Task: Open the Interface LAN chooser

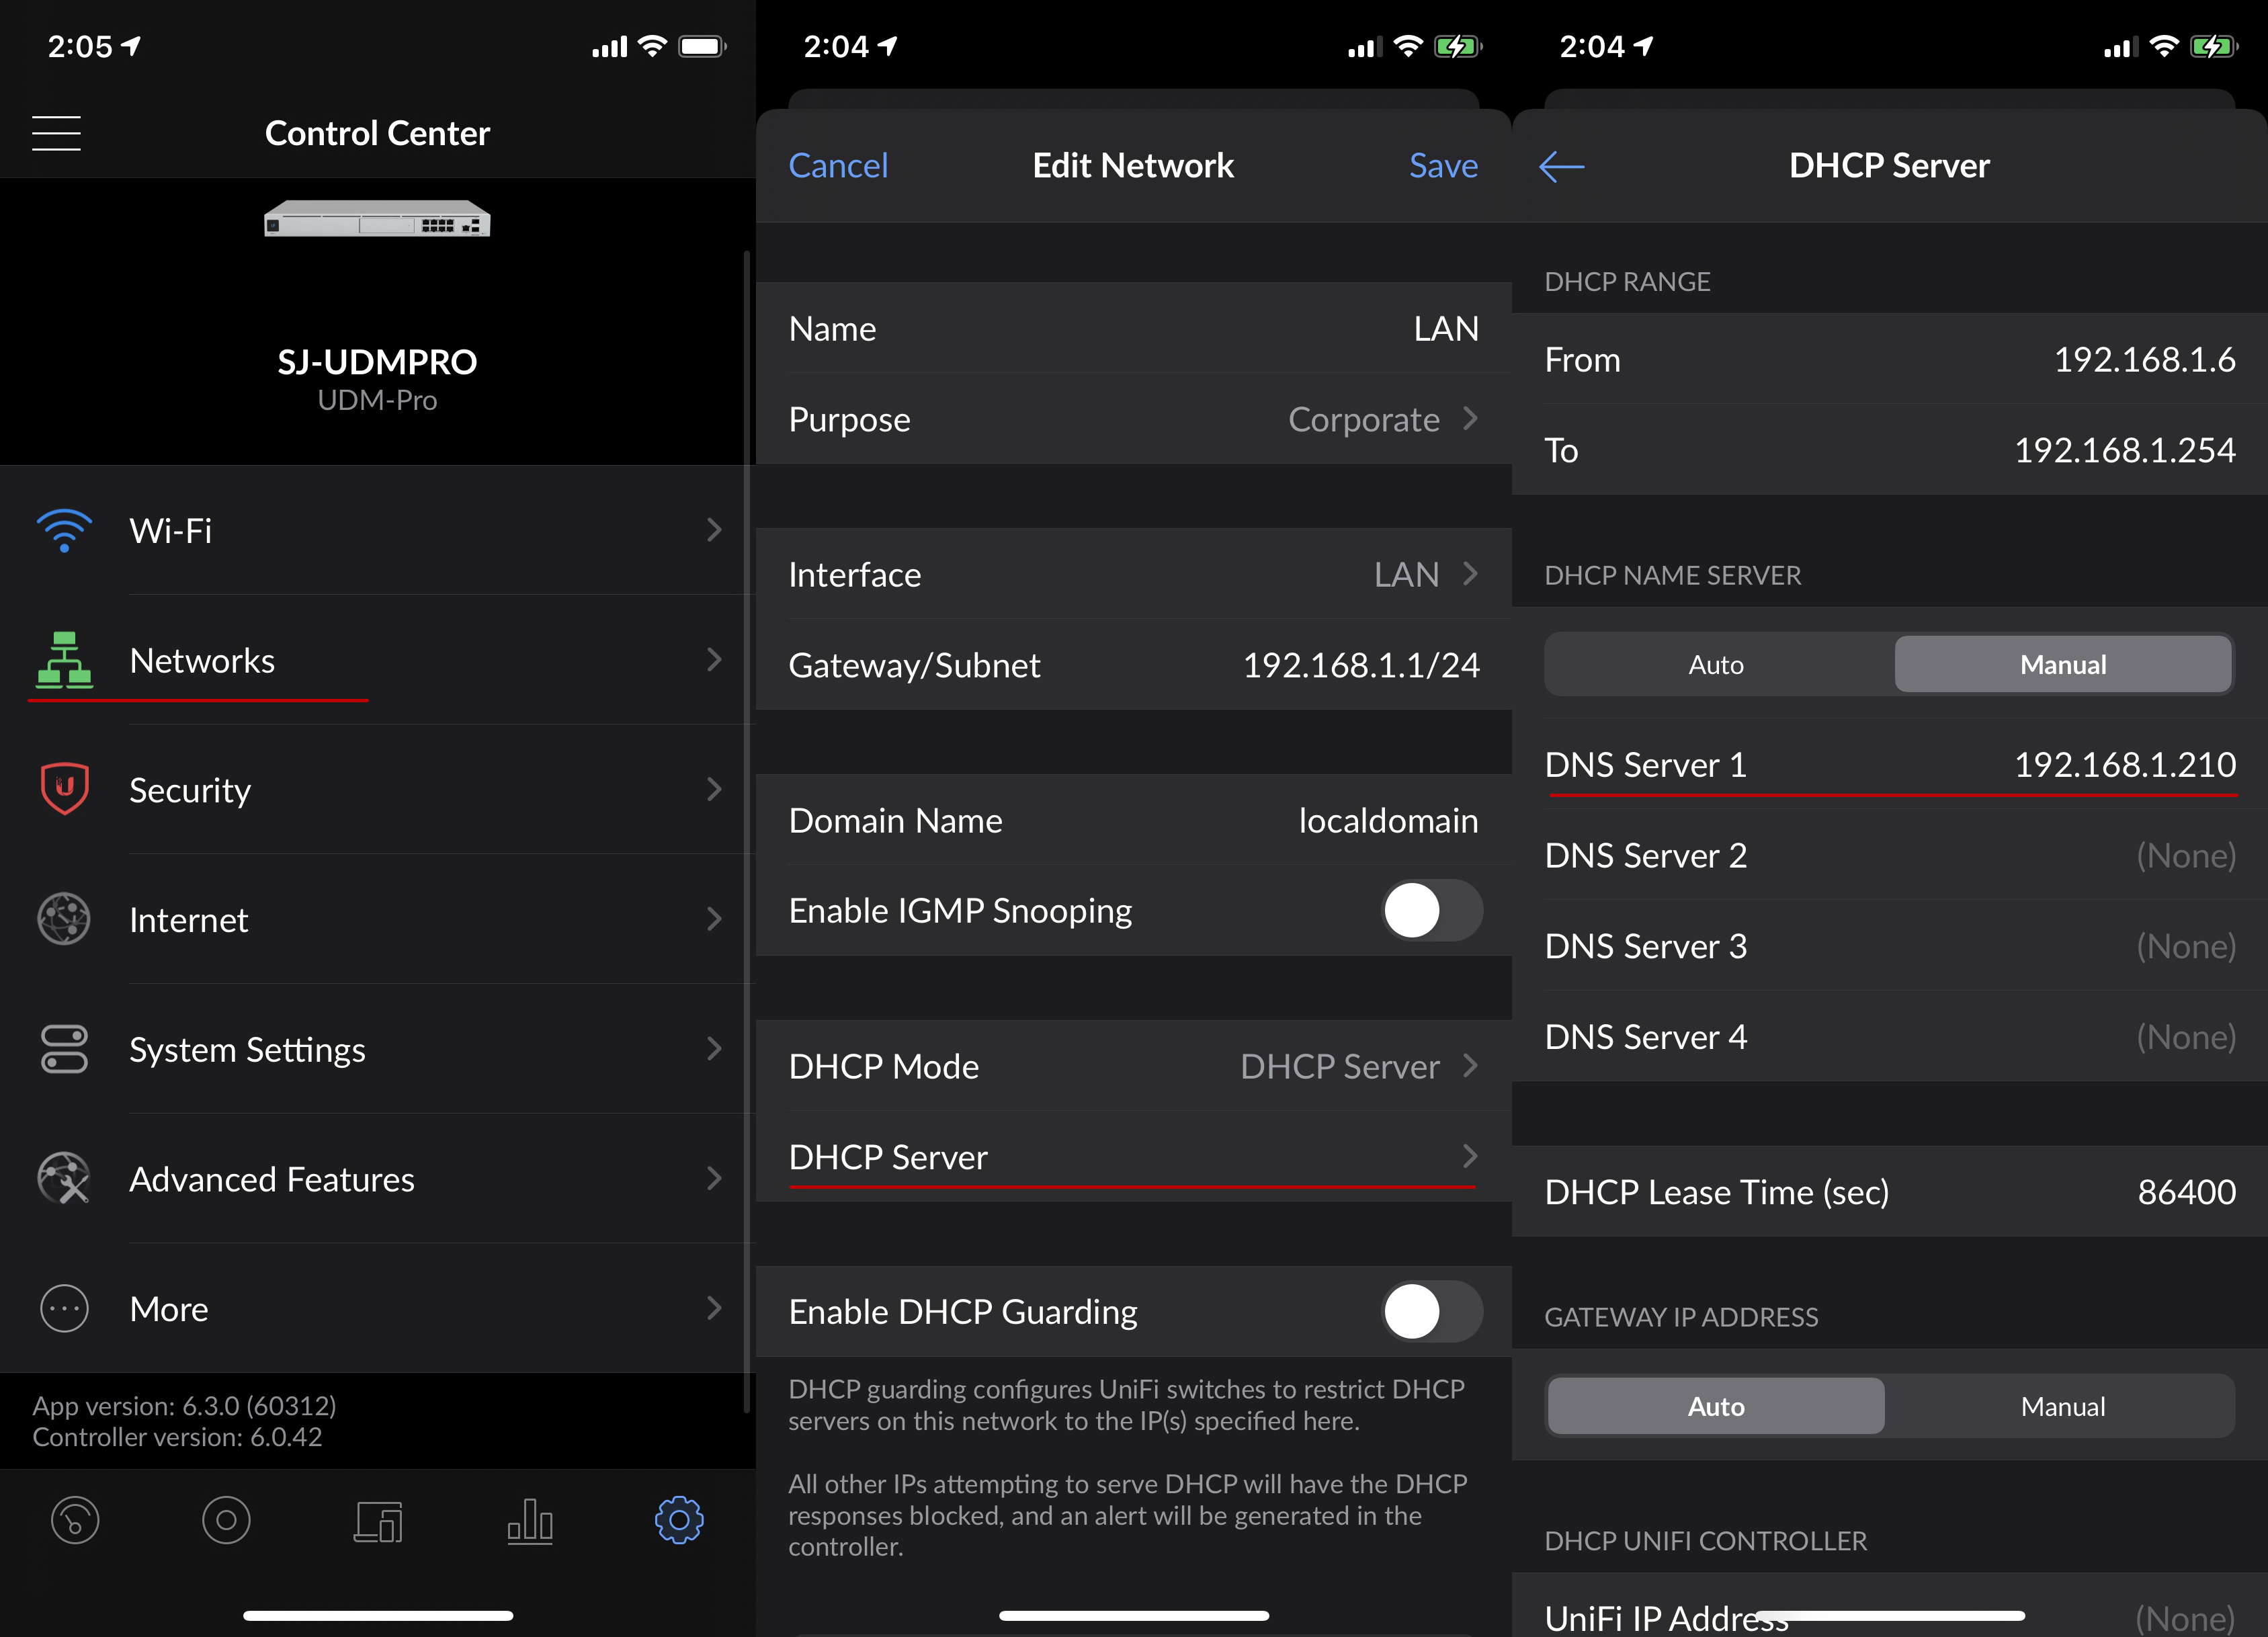Action: (1423, 575)
